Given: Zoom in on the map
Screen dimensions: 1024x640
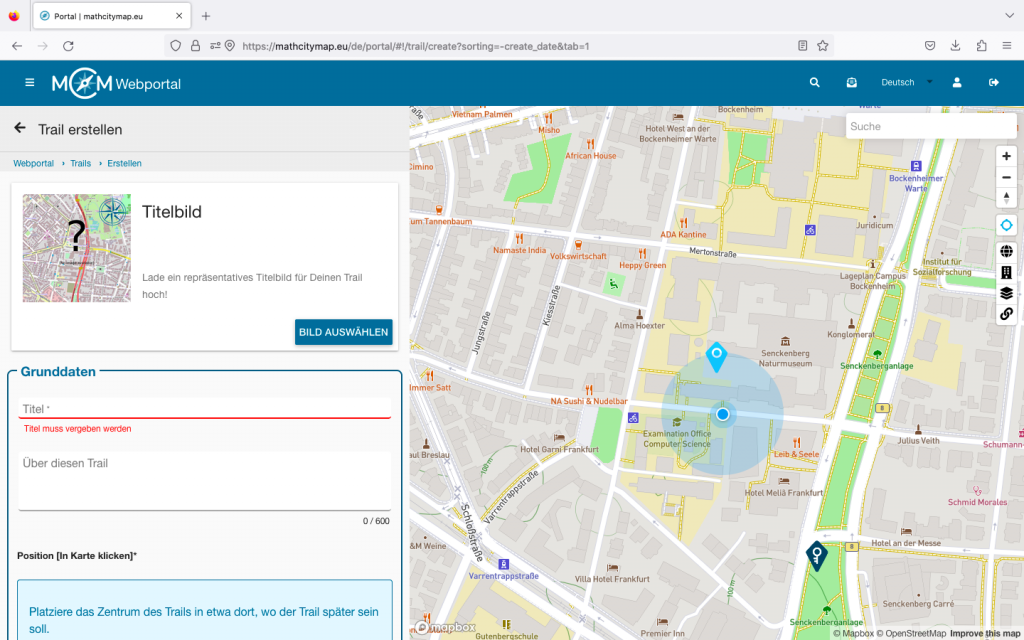Looking at the screenshot, I should click(1006, 156).
